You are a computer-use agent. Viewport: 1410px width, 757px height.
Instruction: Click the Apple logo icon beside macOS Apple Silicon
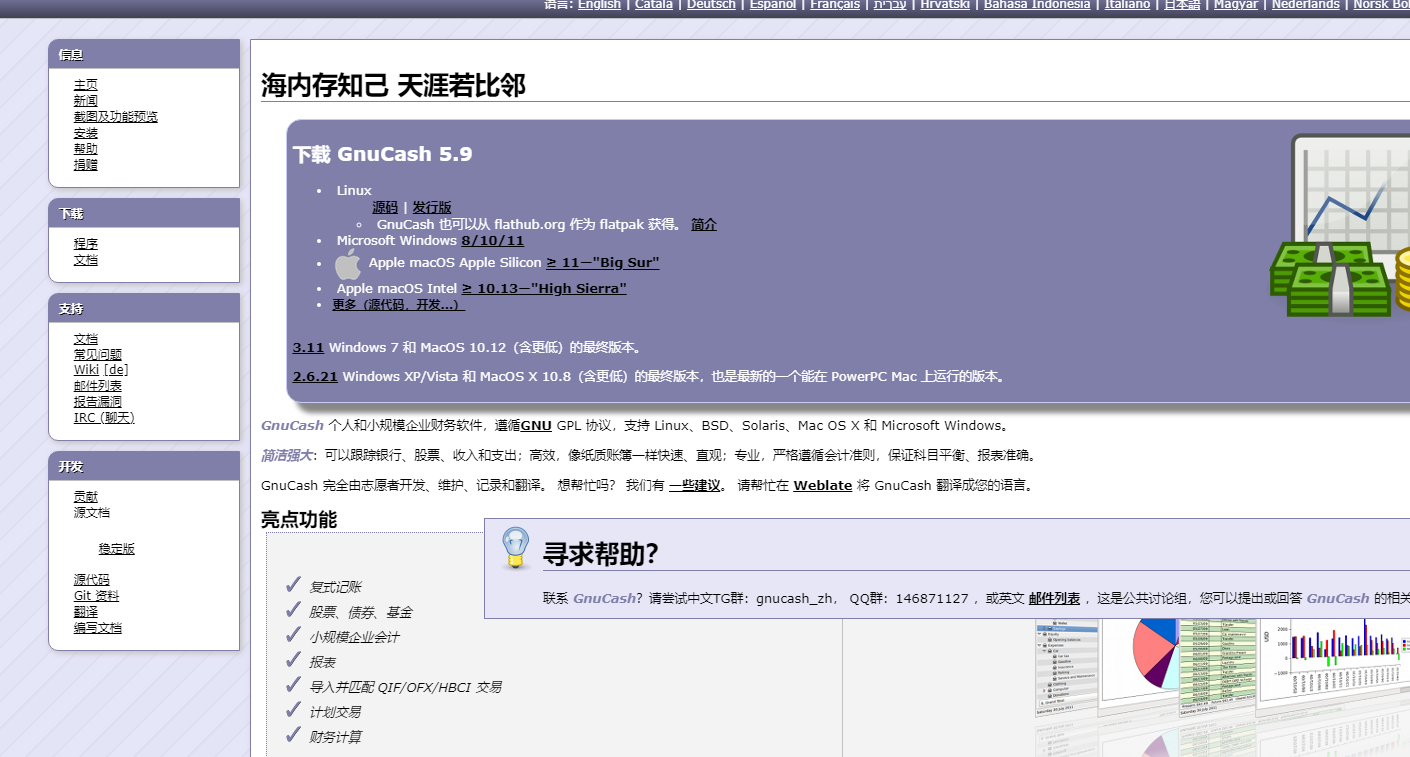tap(347, 264)
